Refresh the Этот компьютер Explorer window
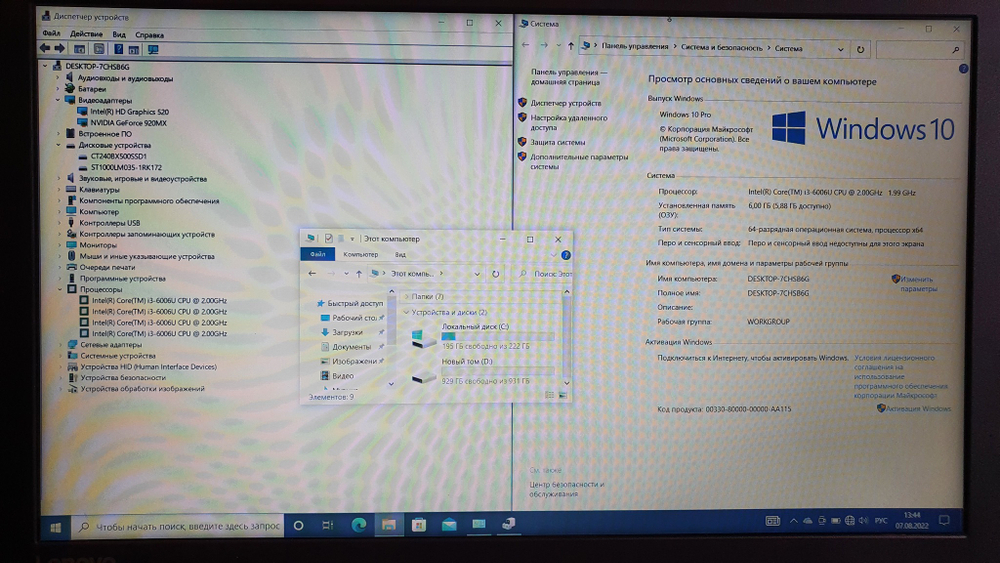The image size is (1000, 563). pos(496,274)
